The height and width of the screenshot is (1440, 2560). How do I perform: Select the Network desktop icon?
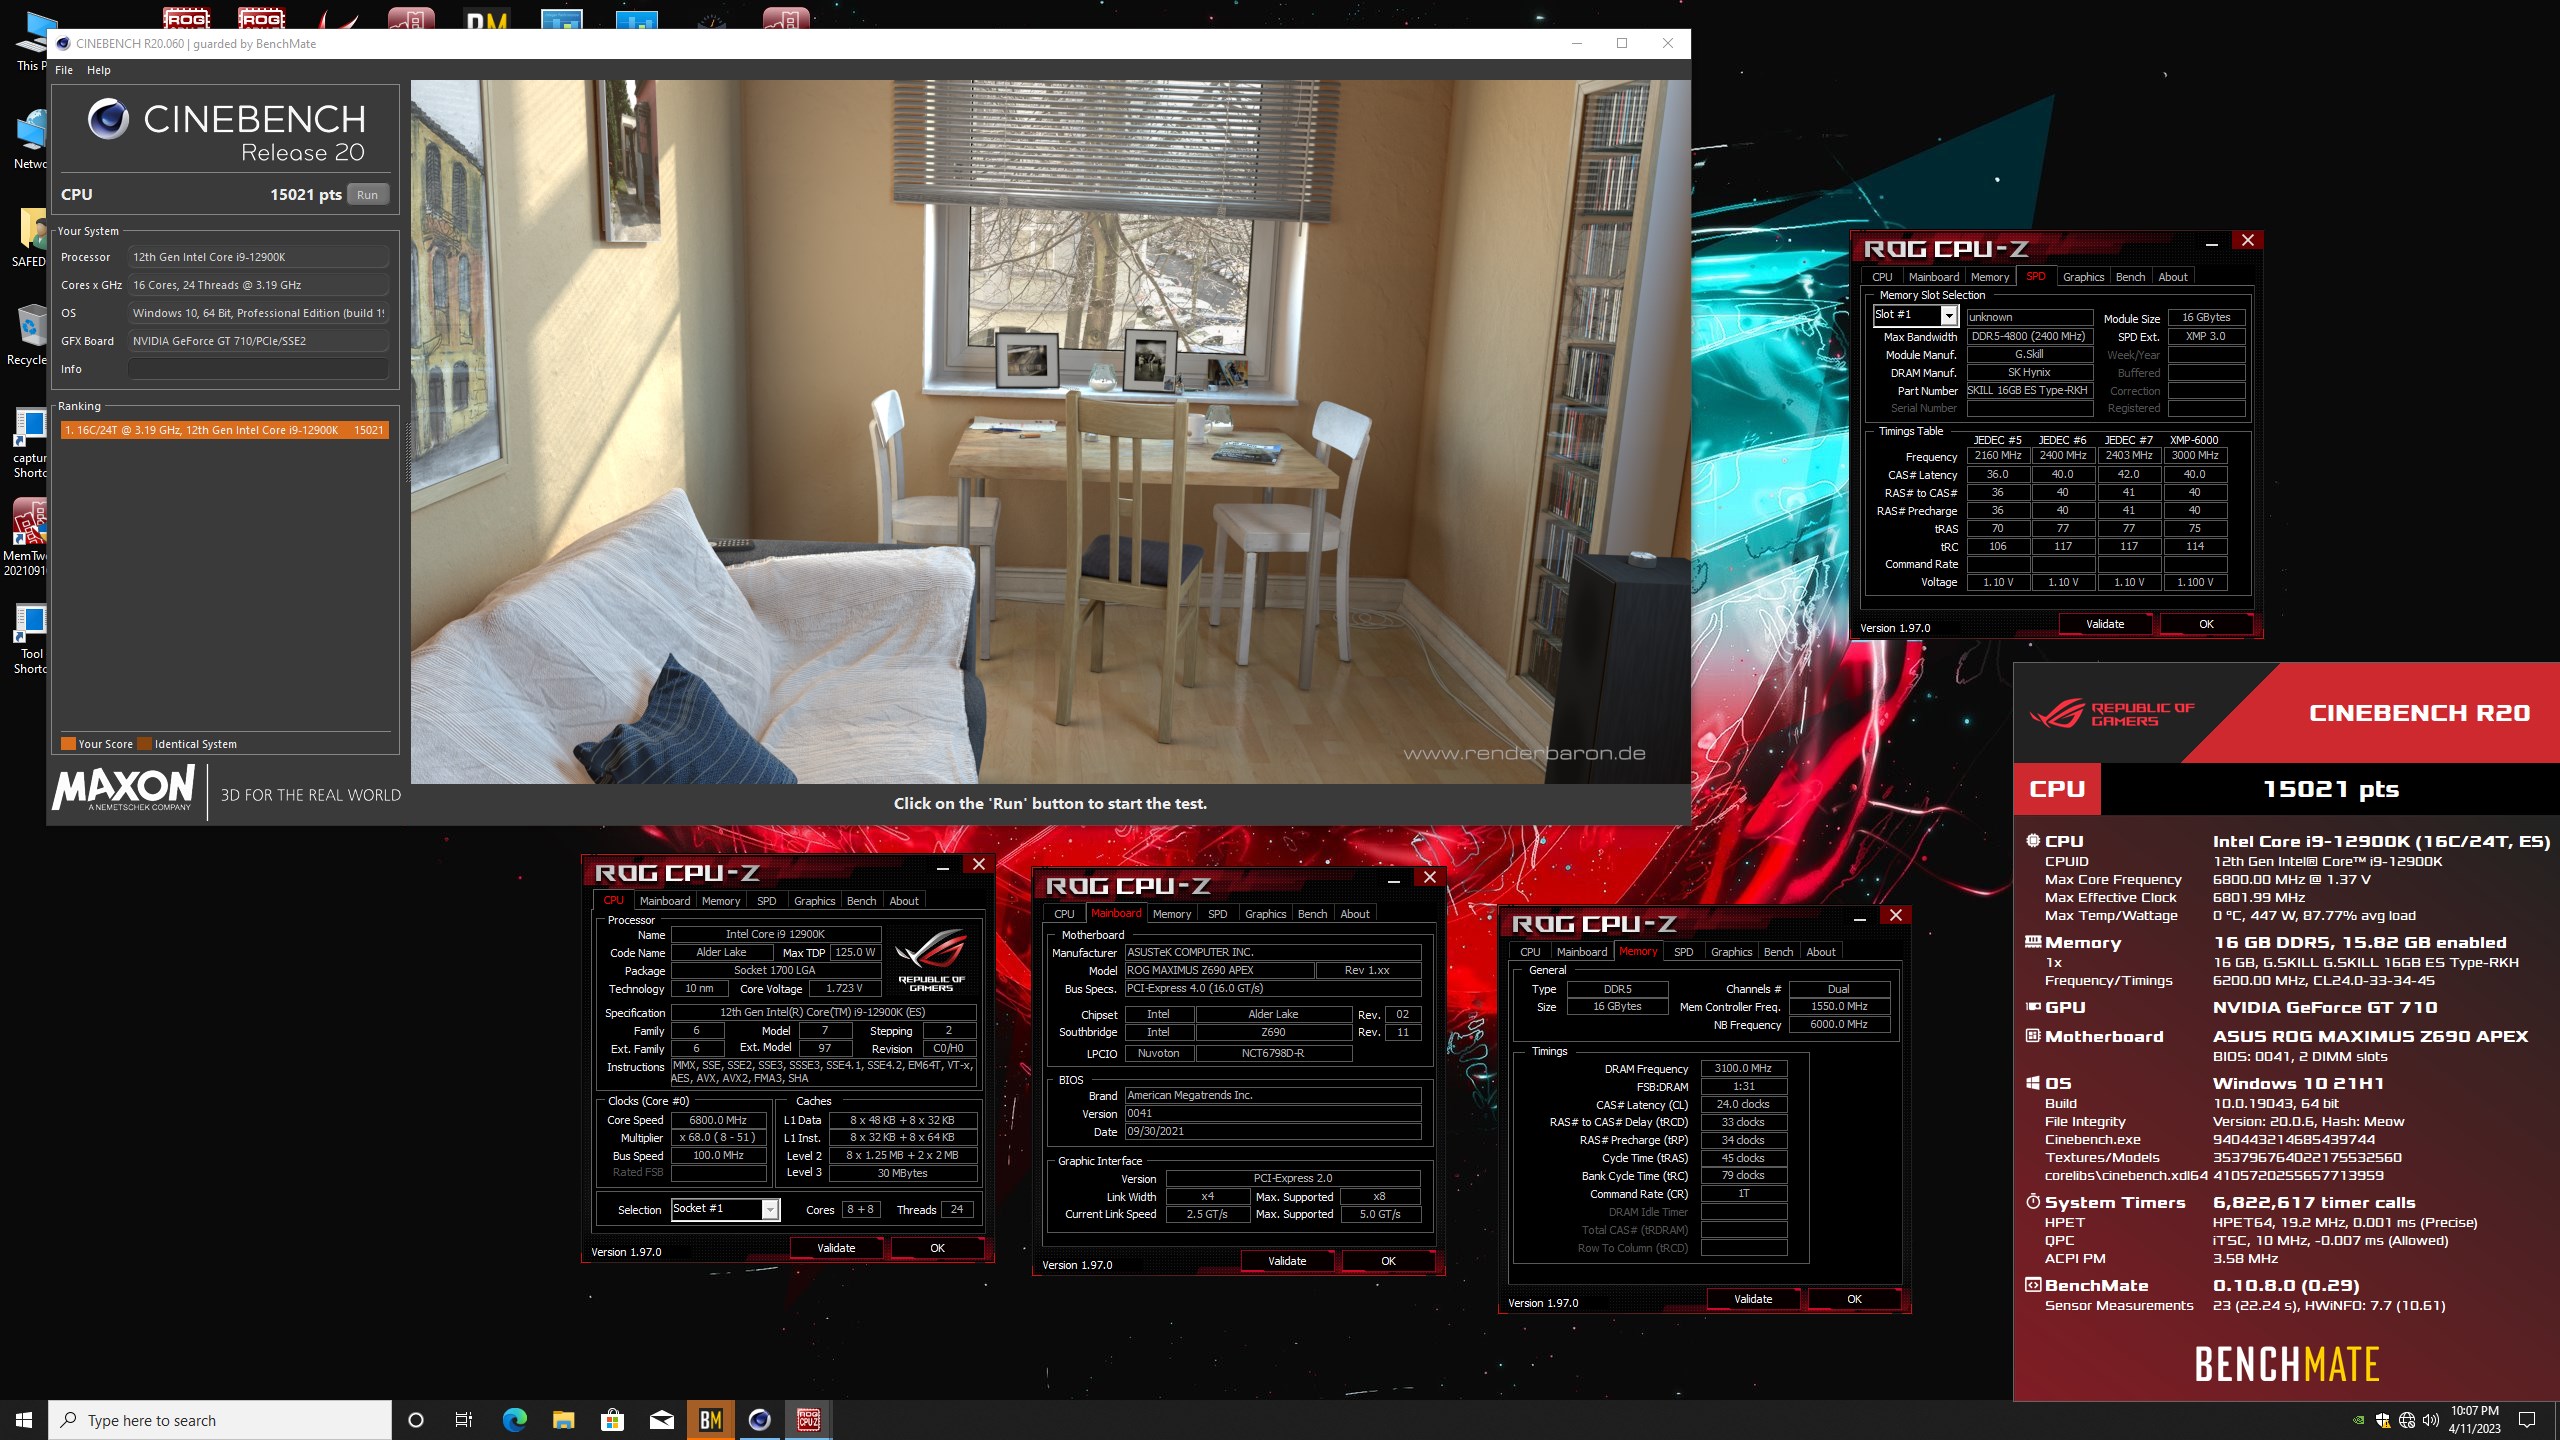[28, 140]
